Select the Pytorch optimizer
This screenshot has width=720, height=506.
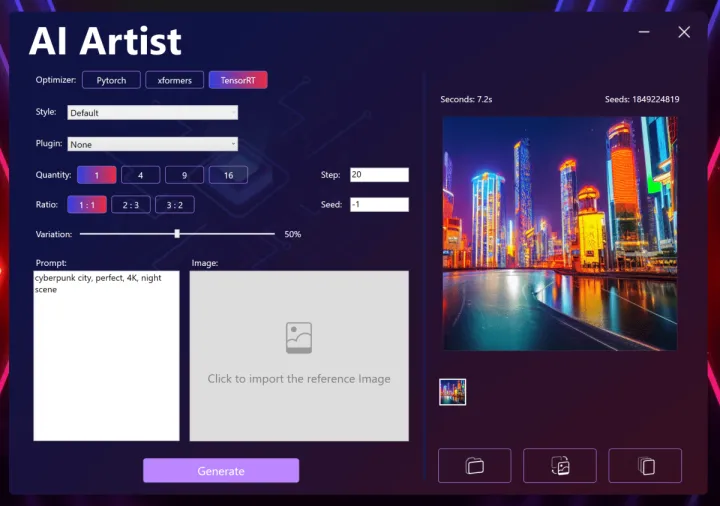pos(111,80)
